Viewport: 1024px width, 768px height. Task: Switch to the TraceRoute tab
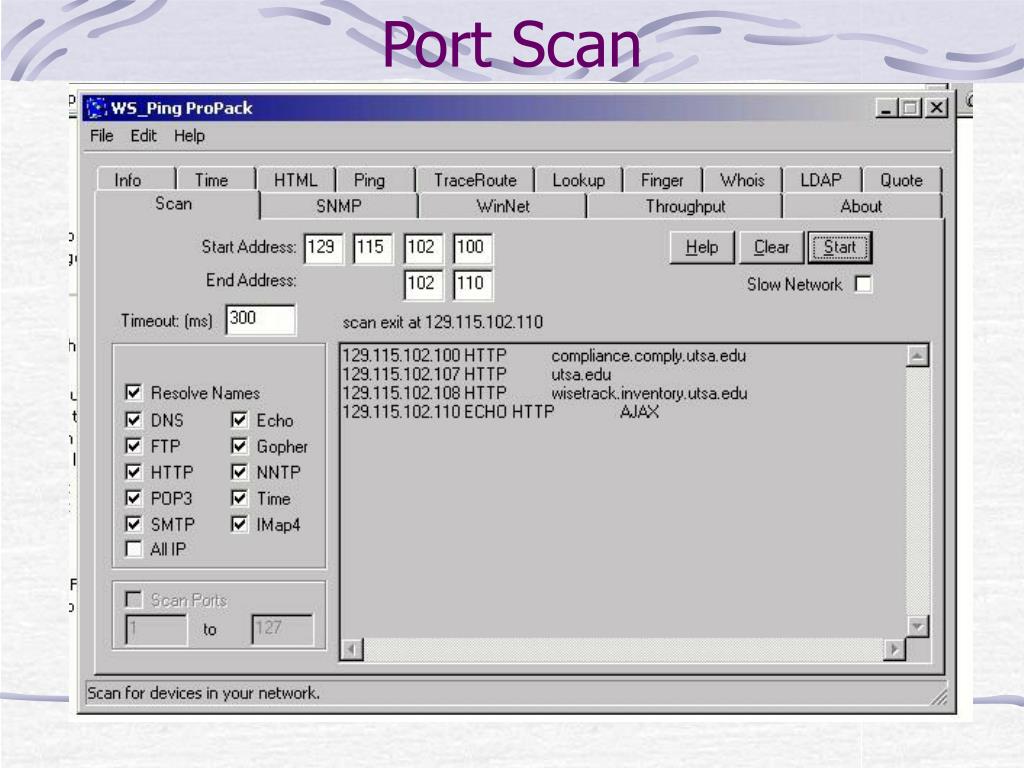475,180
